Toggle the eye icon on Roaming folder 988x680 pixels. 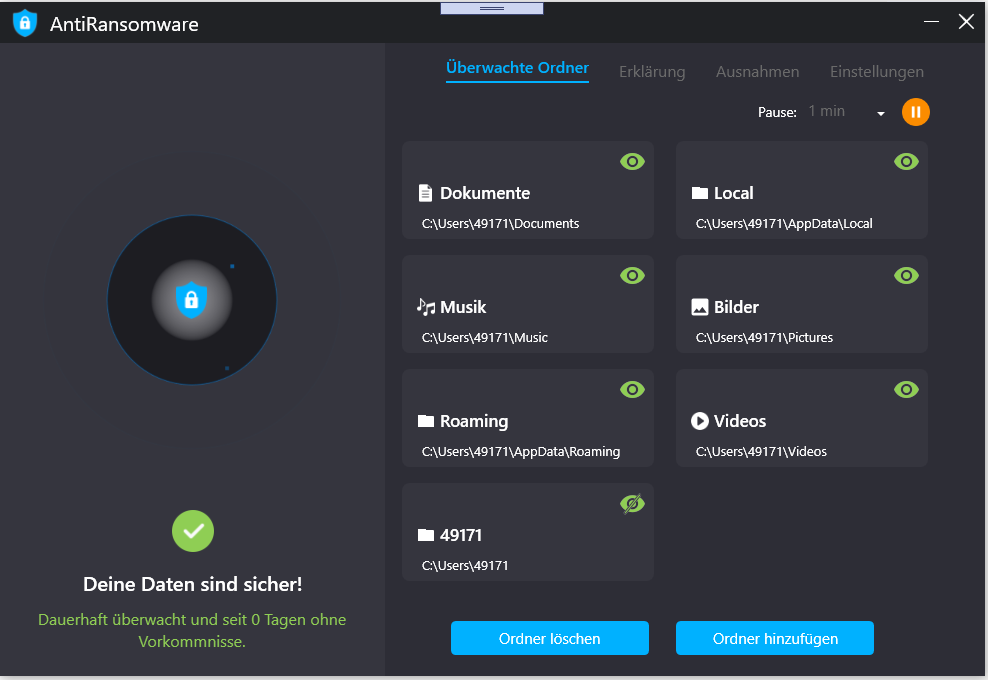click(x=632, y=390)
